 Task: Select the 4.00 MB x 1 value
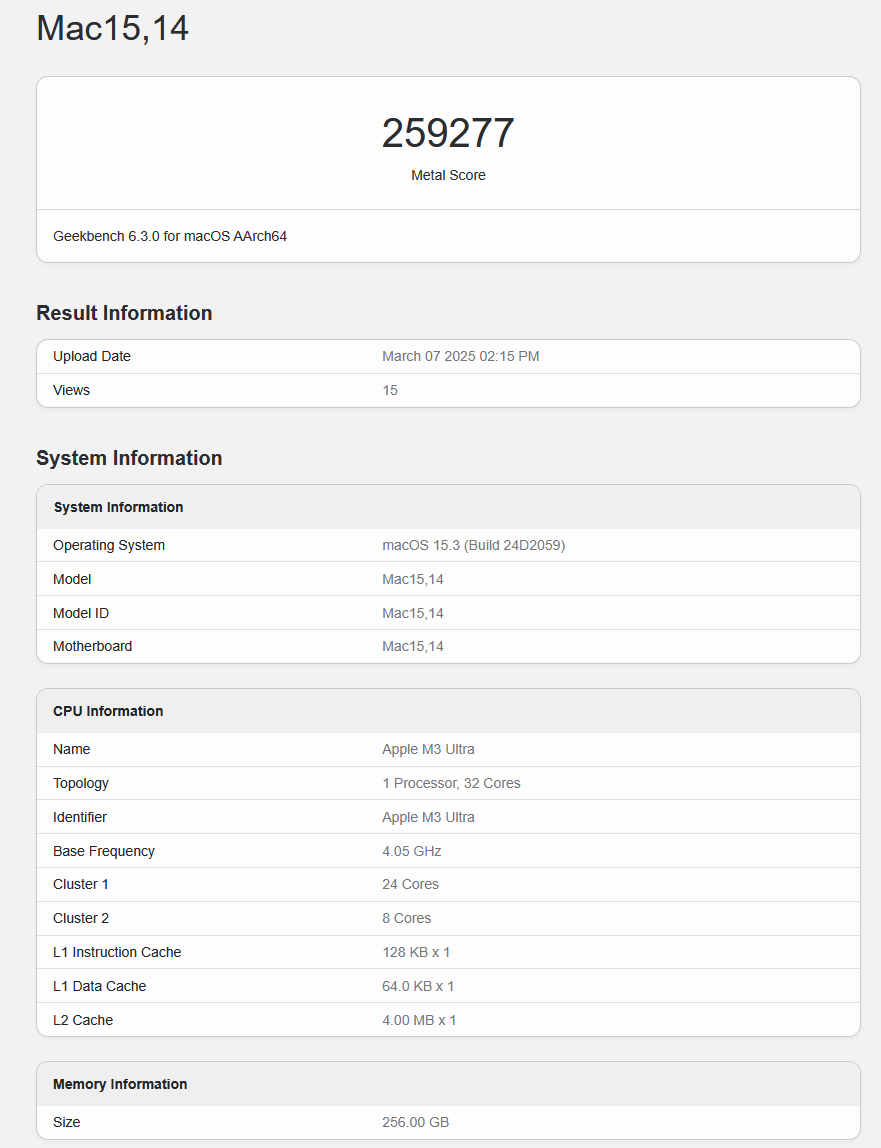(x=419, y=1021)
